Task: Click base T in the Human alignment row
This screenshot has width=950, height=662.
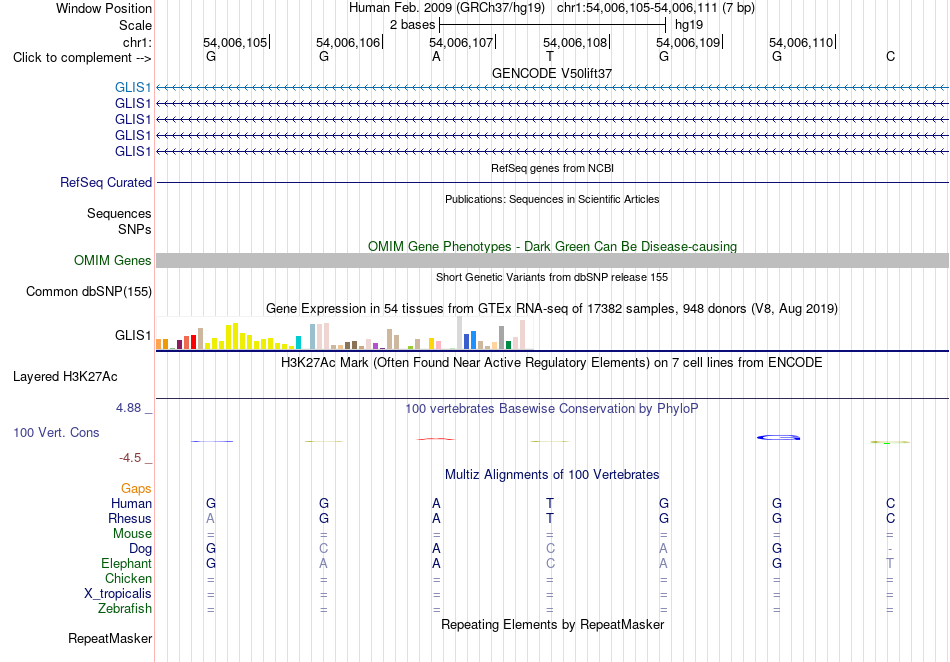Action: [550, 503]
